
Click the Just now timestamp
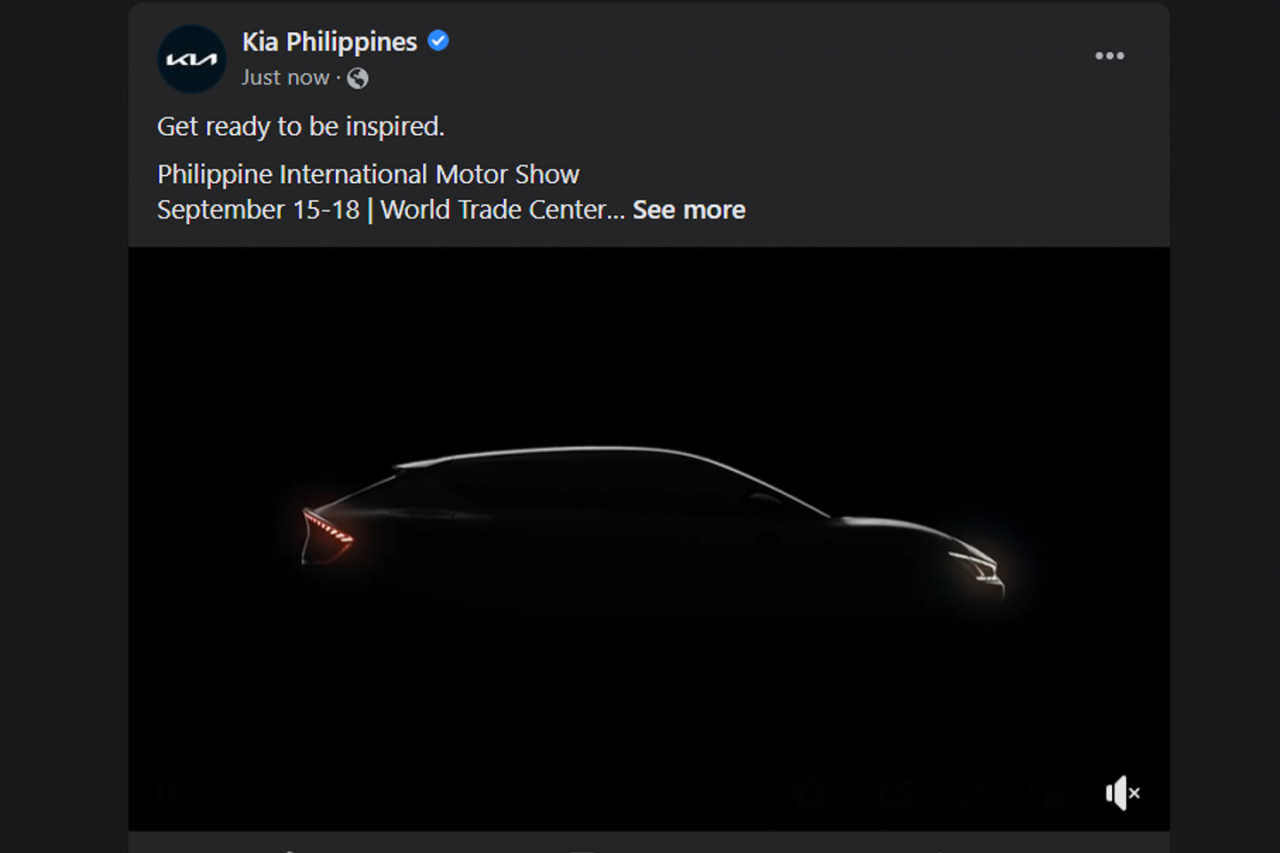[285, 78]
